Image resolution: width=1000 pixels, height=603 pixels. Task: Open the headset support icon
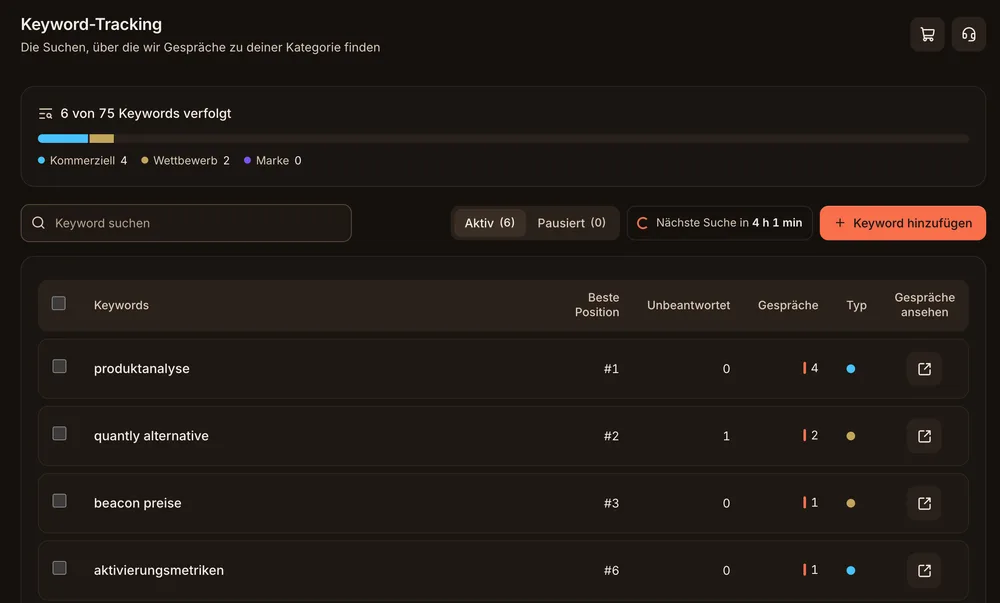click(x=969, y=34)
